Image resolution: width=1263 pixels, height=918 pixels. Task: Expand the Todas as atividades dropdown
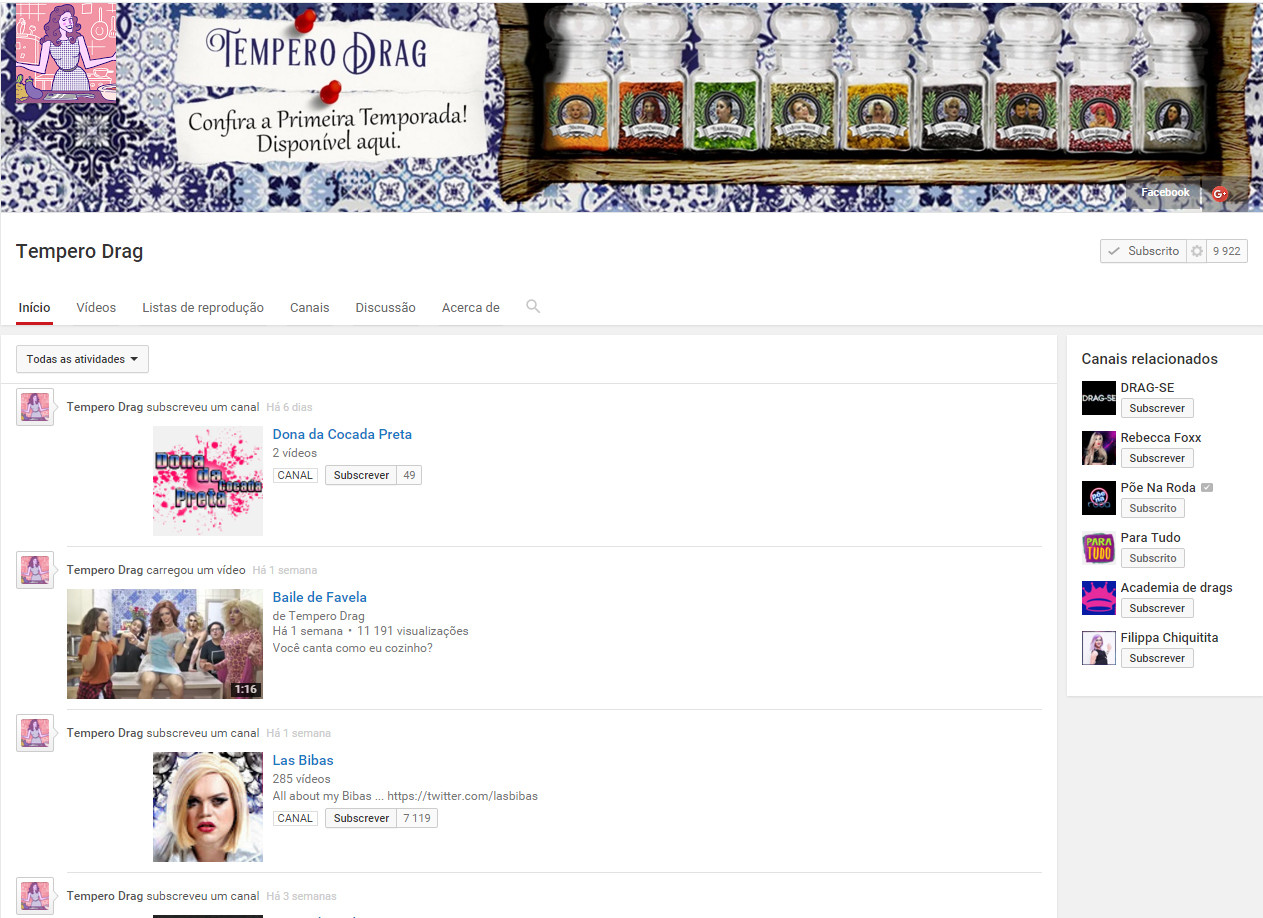tap(82, 359)
